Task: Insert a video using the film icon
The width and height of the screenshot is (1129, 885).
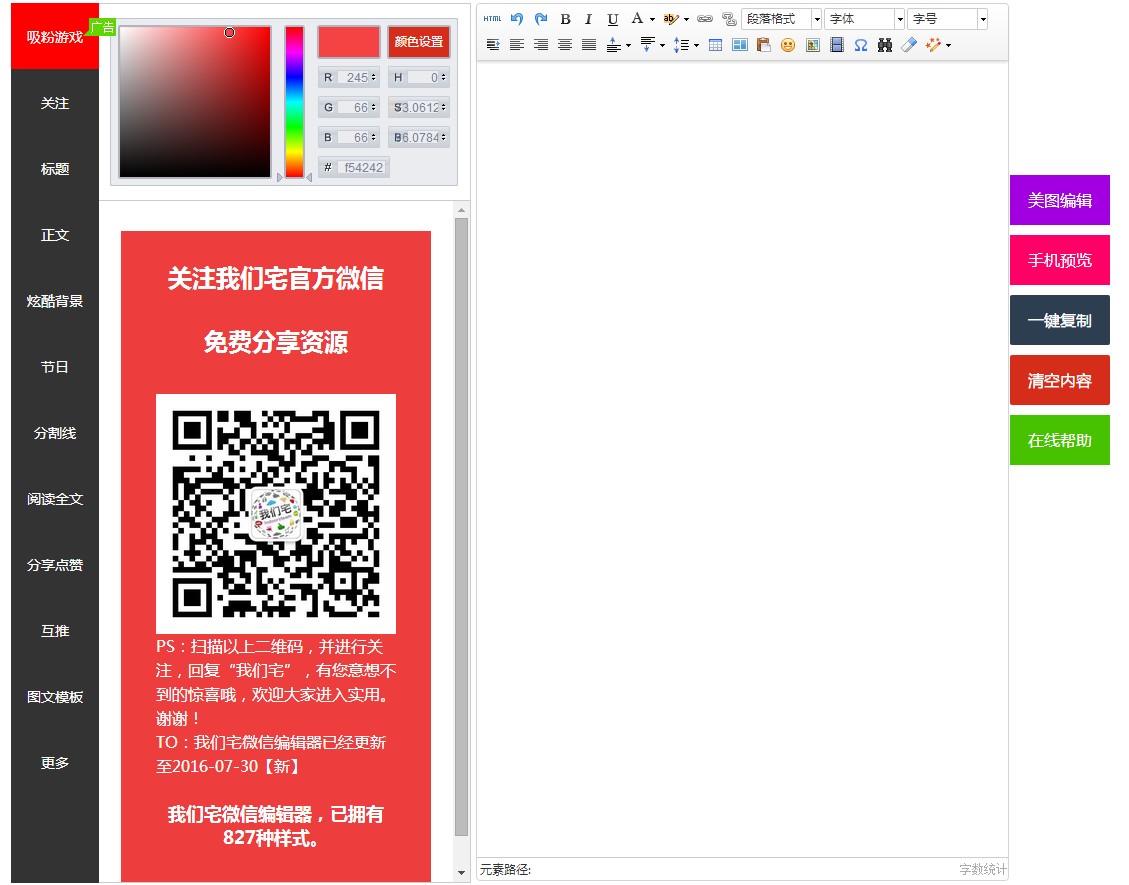Action: click(x=836, y=45)
